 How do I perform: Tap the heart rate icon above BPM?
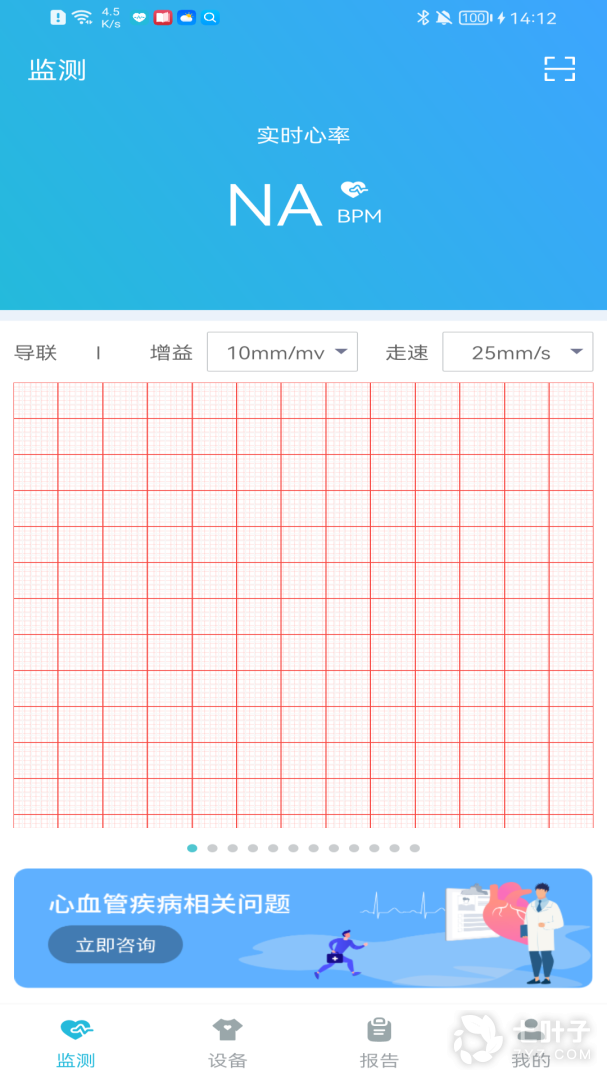point(354,189)
